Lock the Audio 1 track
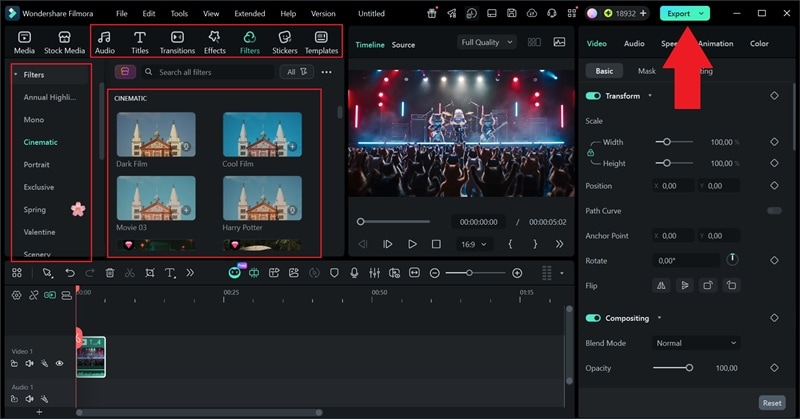 pyautogui.click(x=14, y=399)
